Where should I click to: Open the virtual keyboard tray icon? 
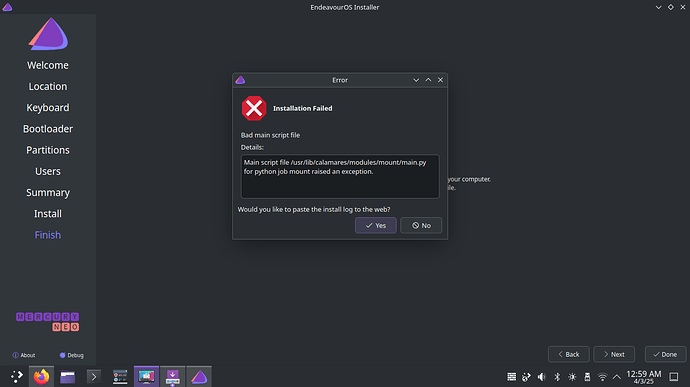click(511, 377)
